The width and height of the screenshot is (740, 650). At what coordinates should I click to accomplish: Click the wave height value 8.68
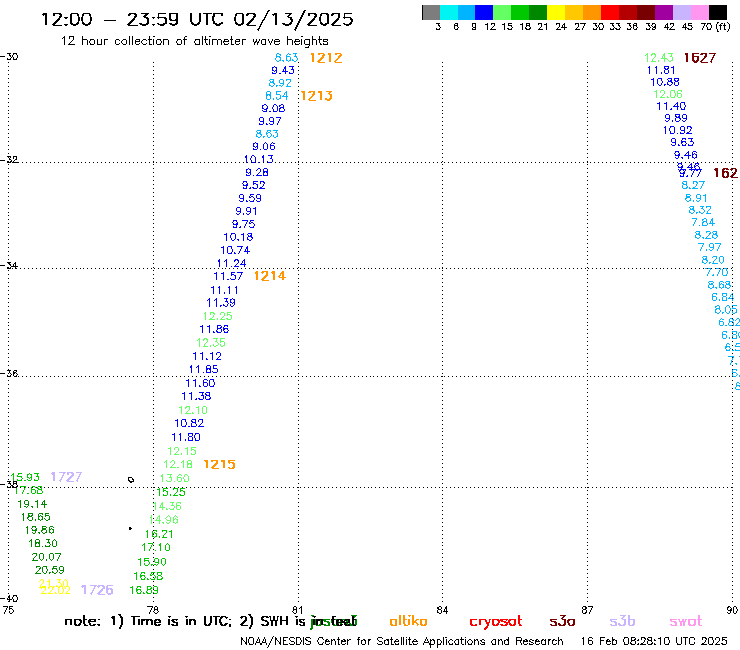[719, 285]
